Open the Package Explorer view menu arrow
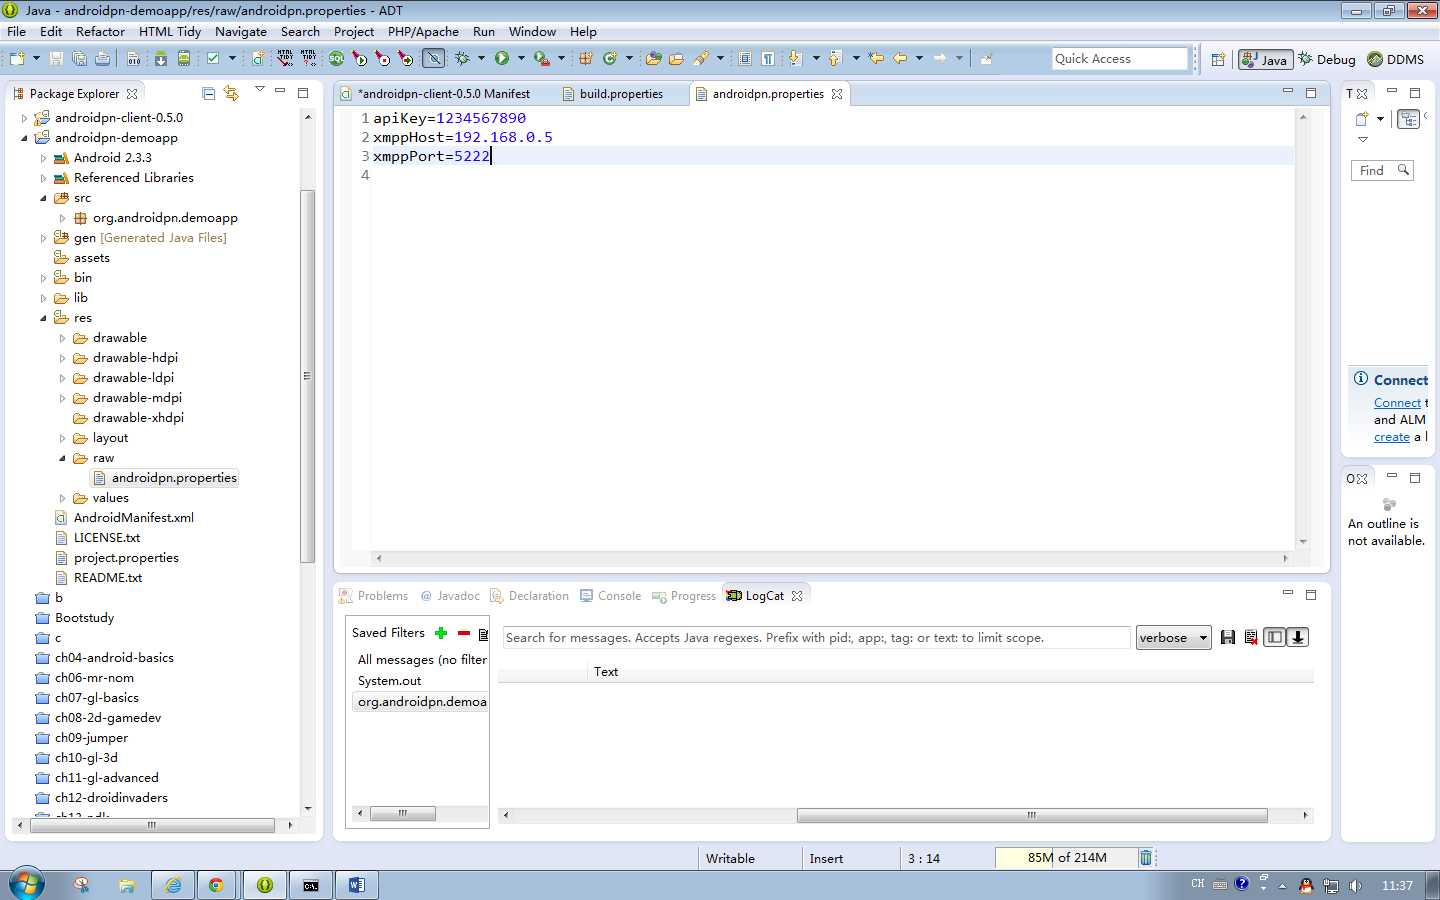 coord(260,90)
